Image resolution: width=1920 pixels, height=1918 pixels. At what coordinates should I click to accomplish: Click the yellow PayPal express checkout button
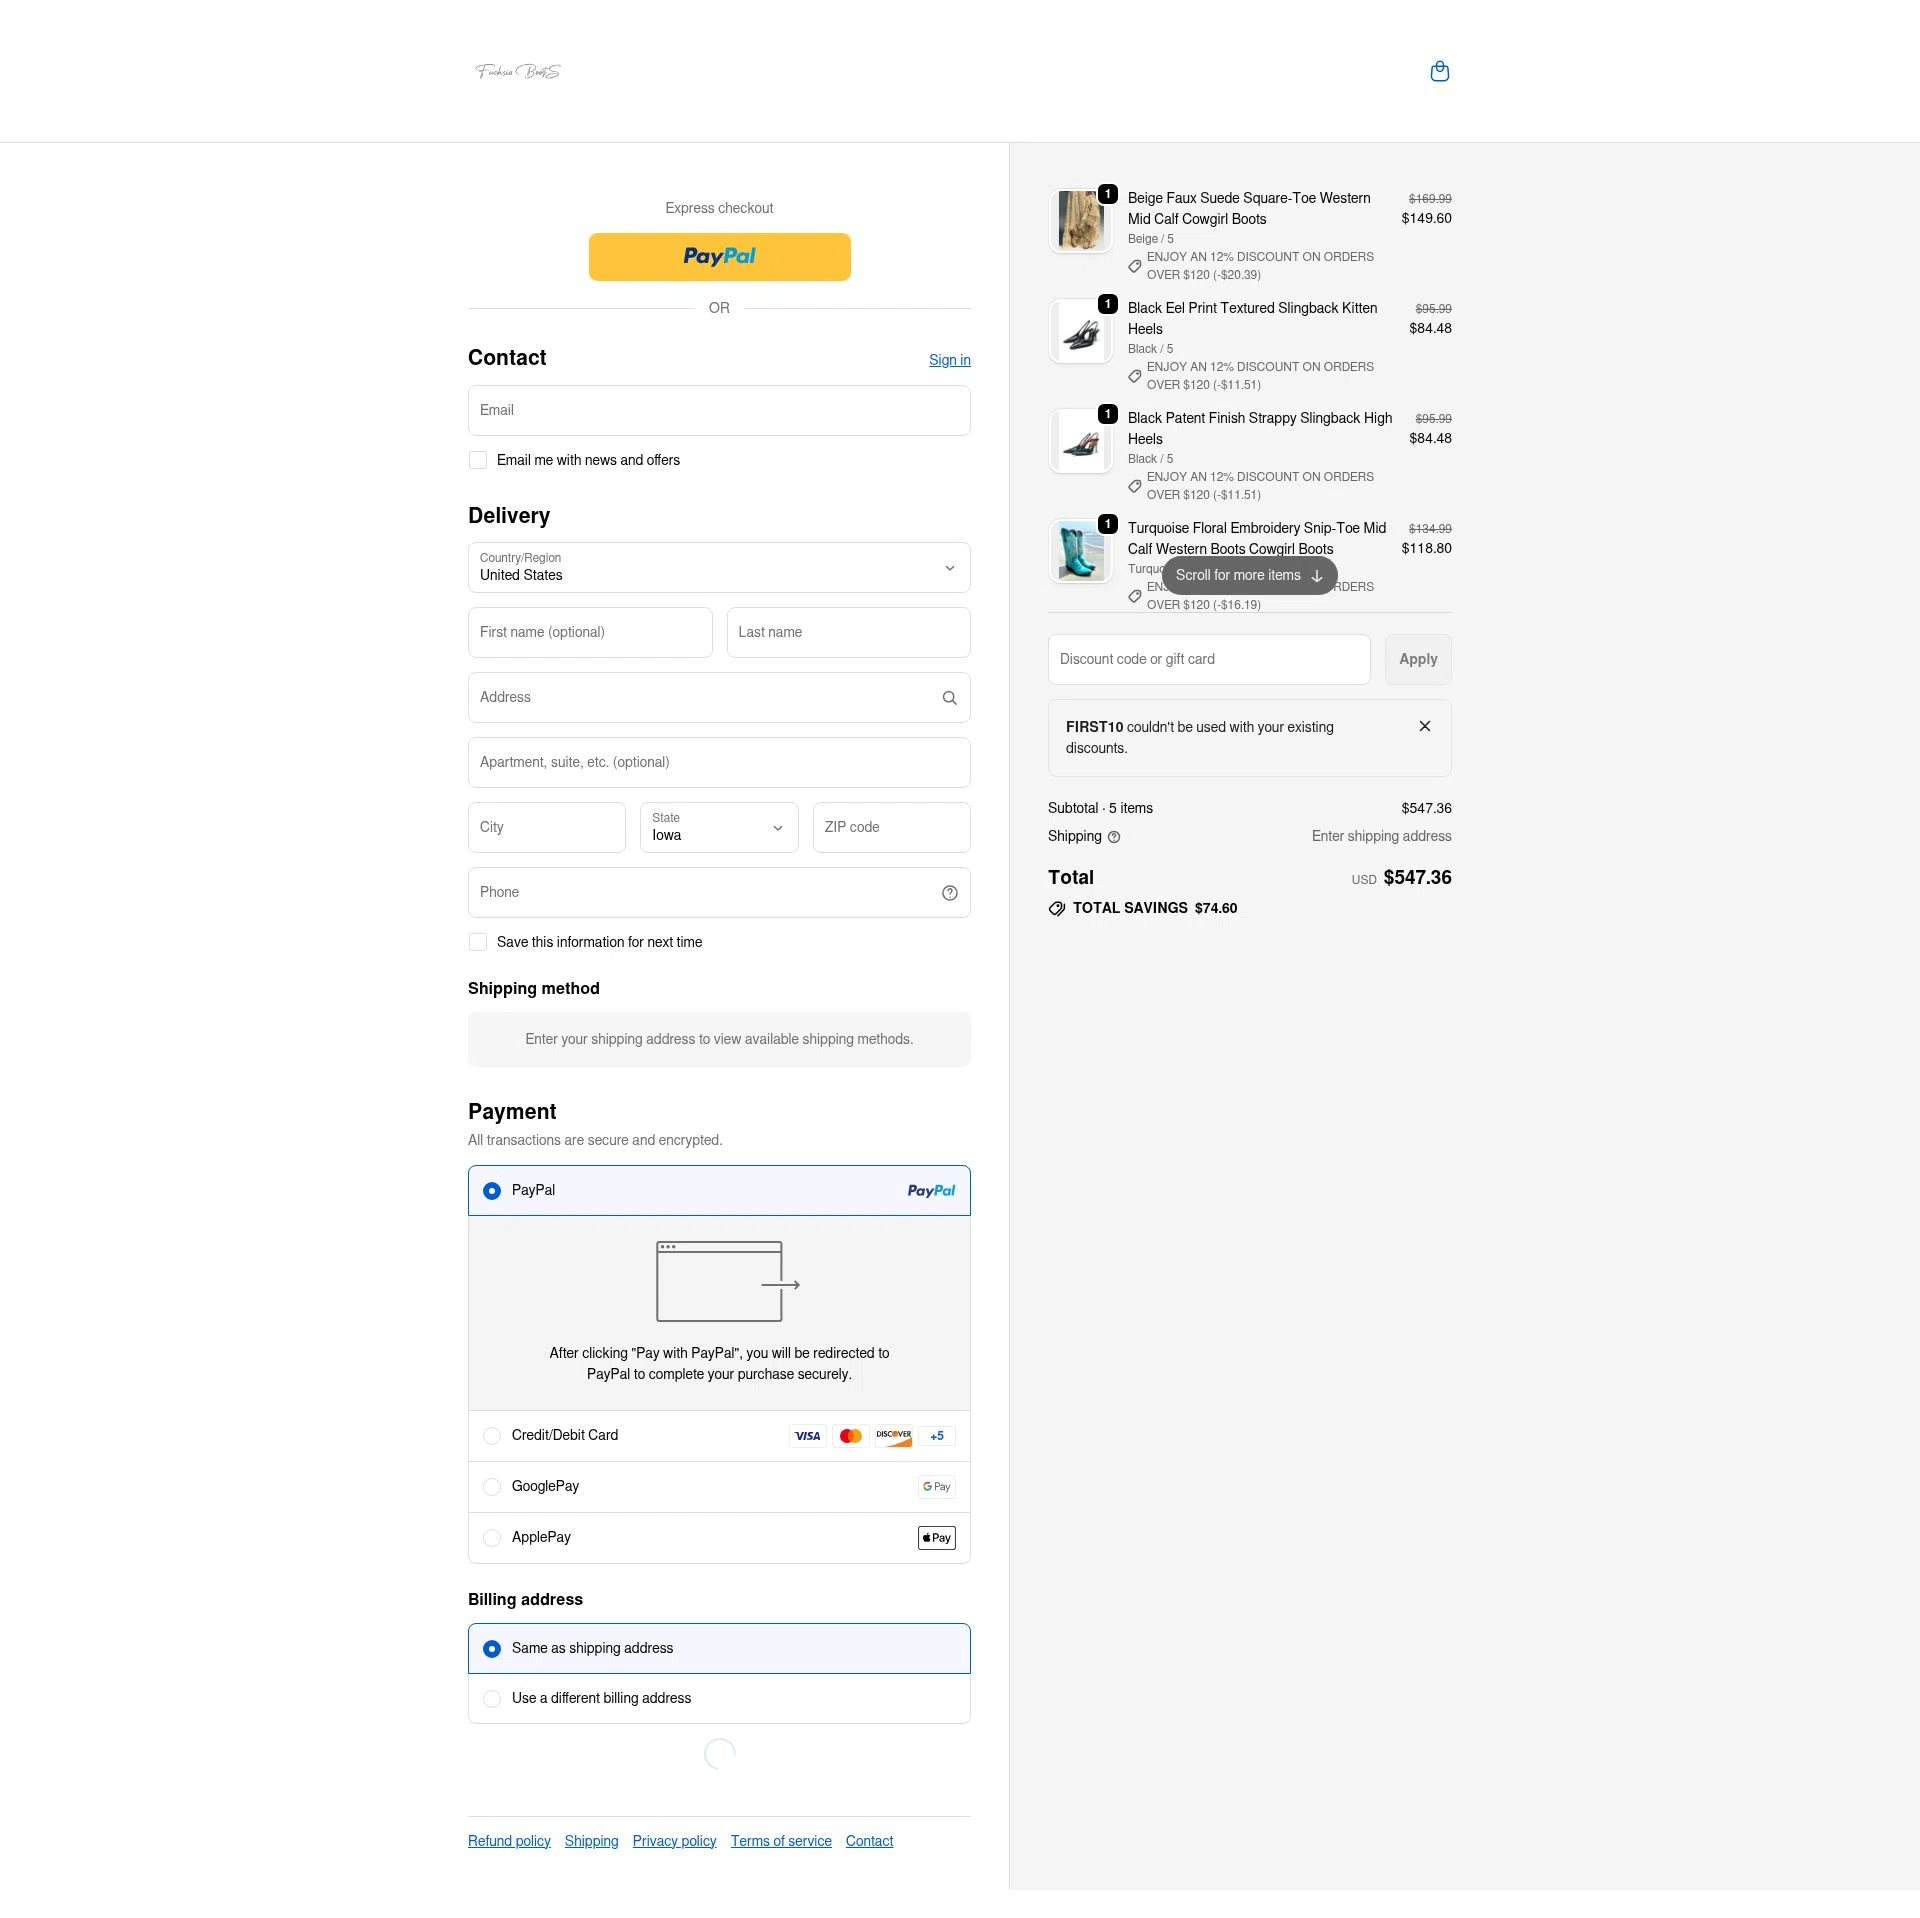(x=719, y=256)
